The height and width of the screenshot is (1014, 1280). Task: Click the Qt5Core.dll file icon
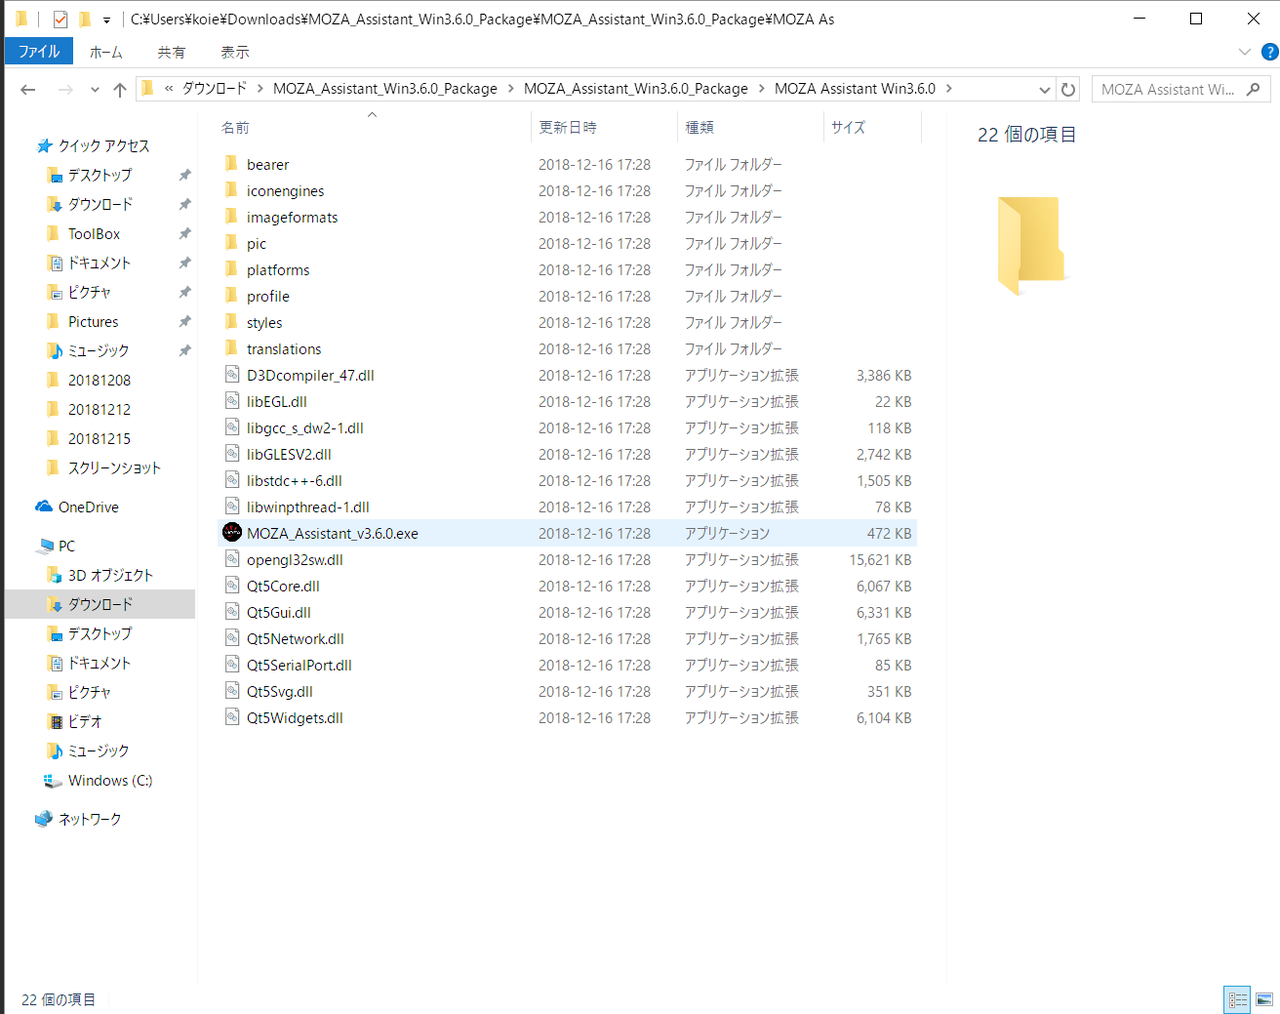(232, 585)
